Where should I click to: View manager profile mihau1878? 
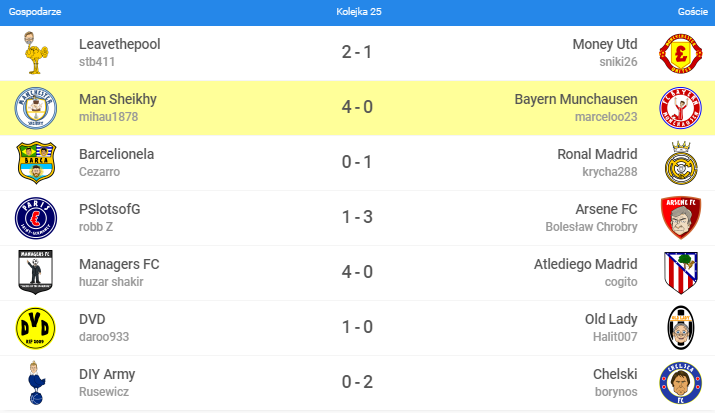pos(109,117)
